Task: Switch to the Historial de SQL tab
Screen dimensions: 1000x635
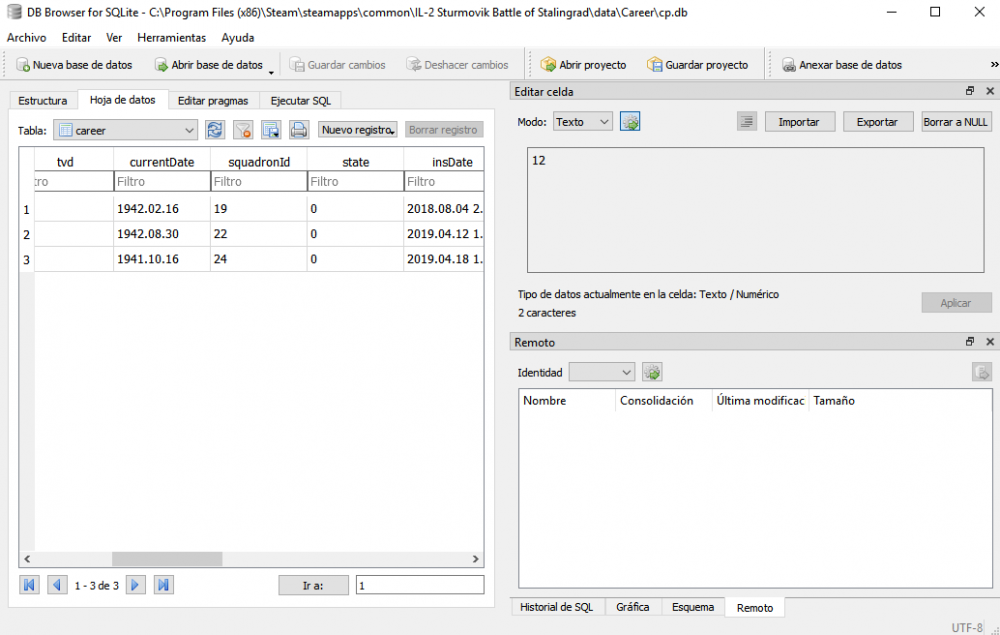Action: click(556, 607)
